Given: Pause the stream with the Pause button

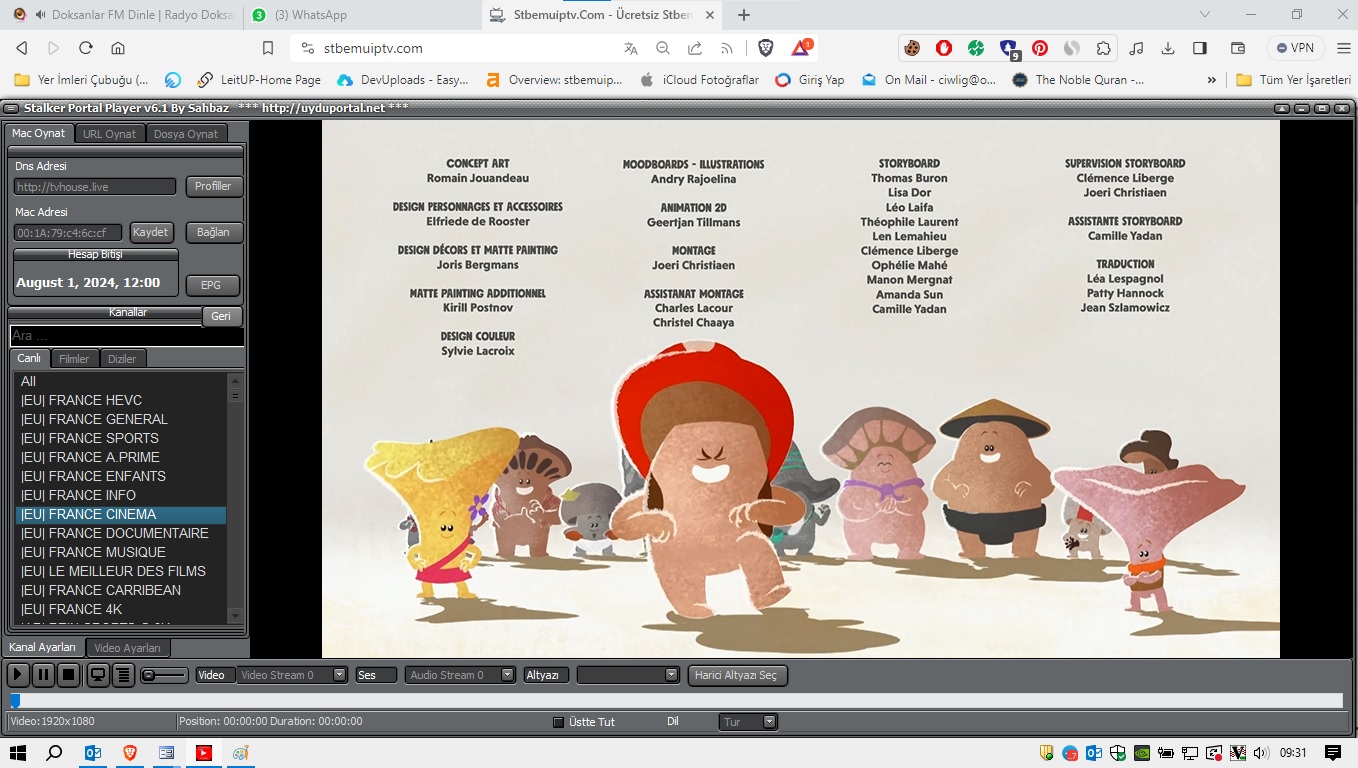Looking at the screenshot, I should click(x=43, y=675).
